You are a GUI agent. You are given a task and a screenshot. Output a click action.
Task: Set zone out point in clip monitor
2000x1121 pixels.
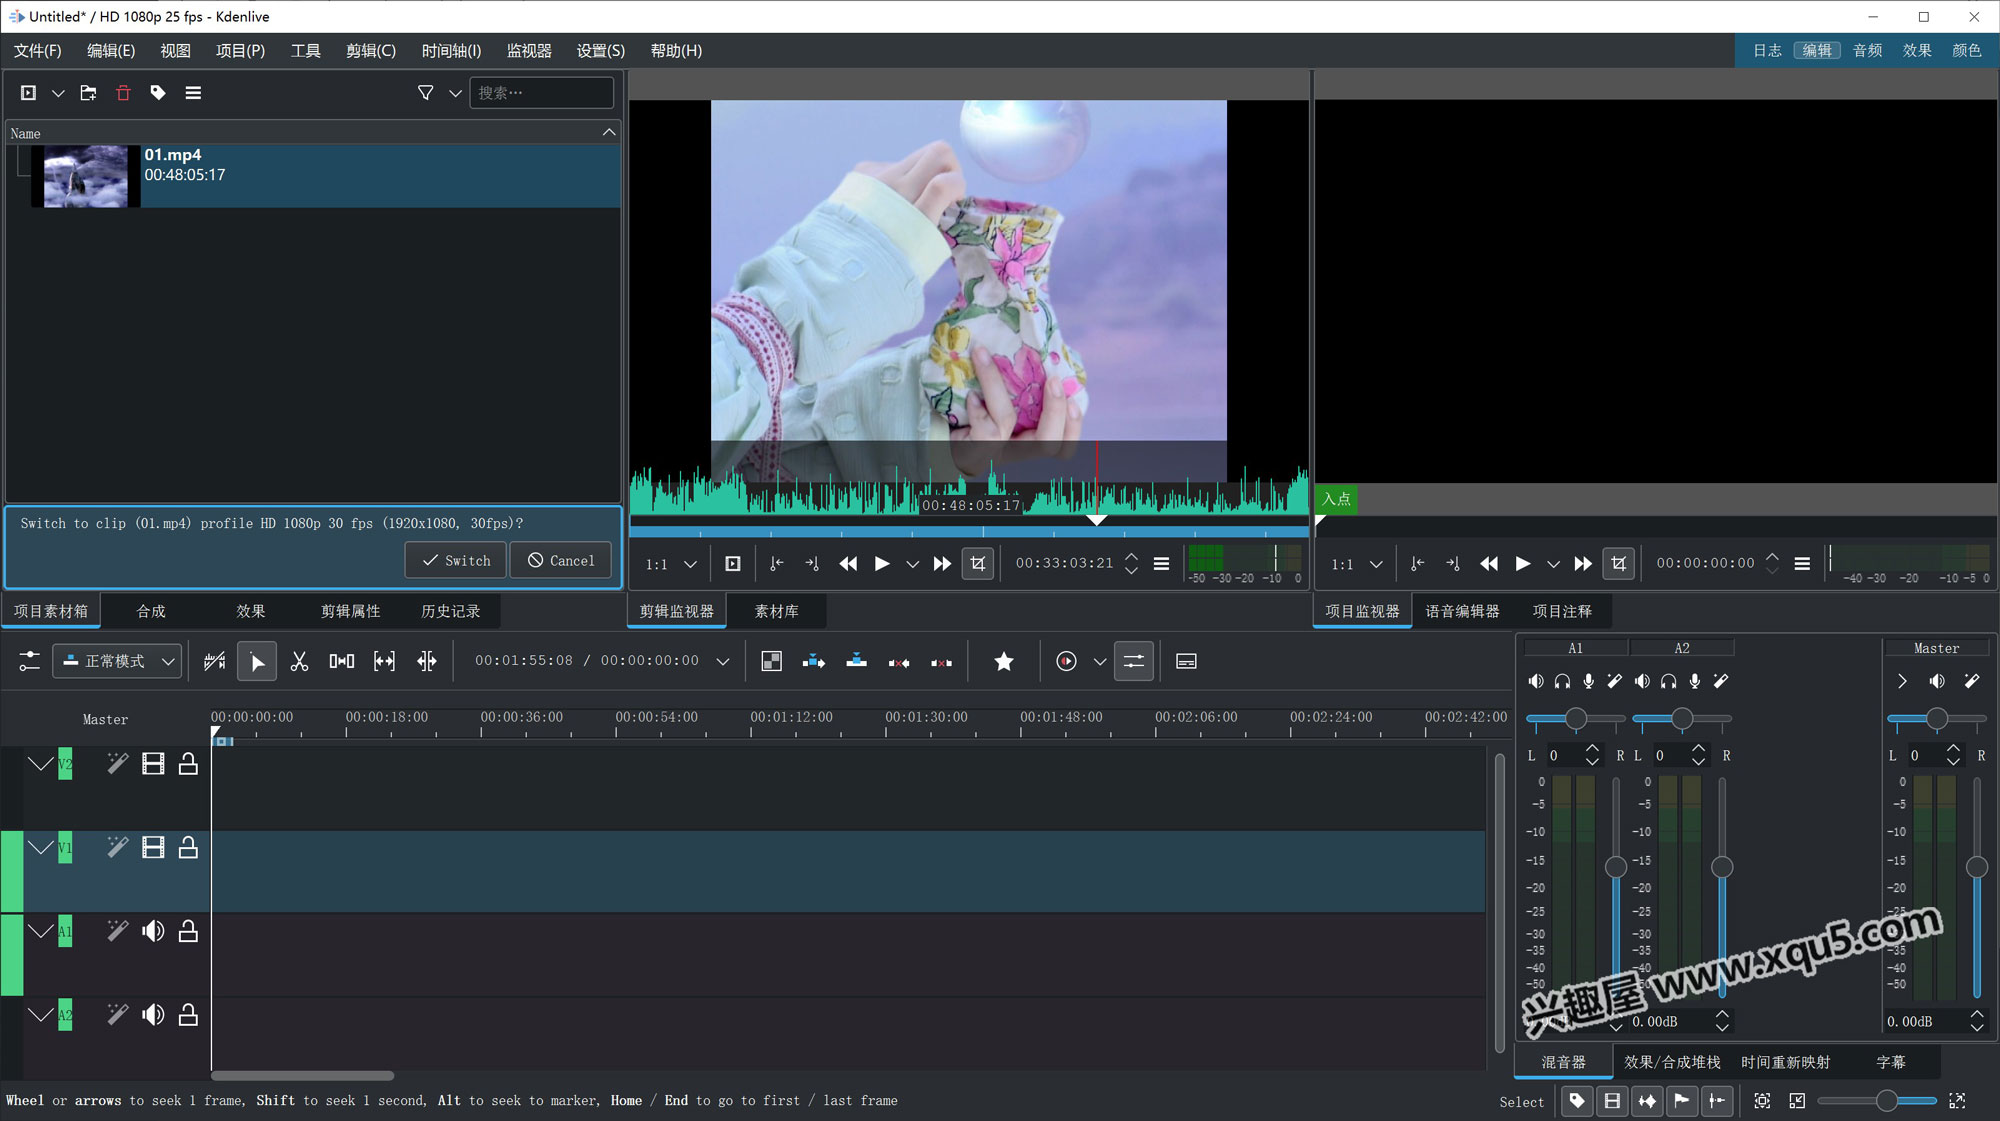pyautogui.click(x=812, y=564)
